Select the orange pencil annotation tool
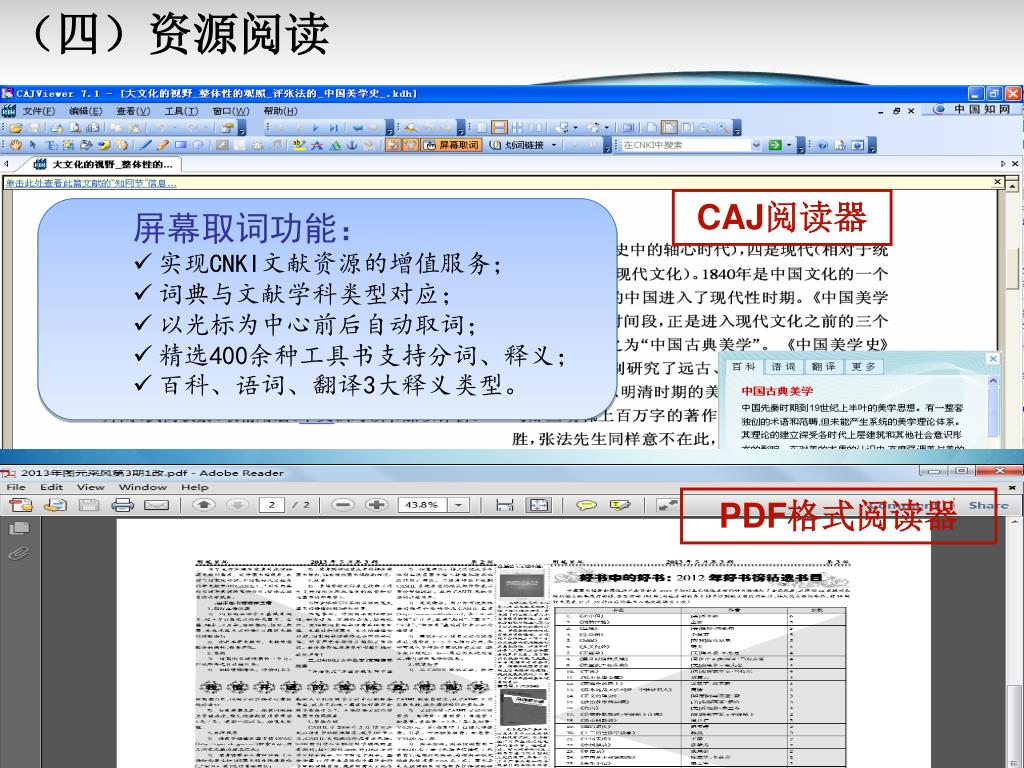The height and width of the screenshot is (768, 1024). pyautogui.click(x=163, y=145)
